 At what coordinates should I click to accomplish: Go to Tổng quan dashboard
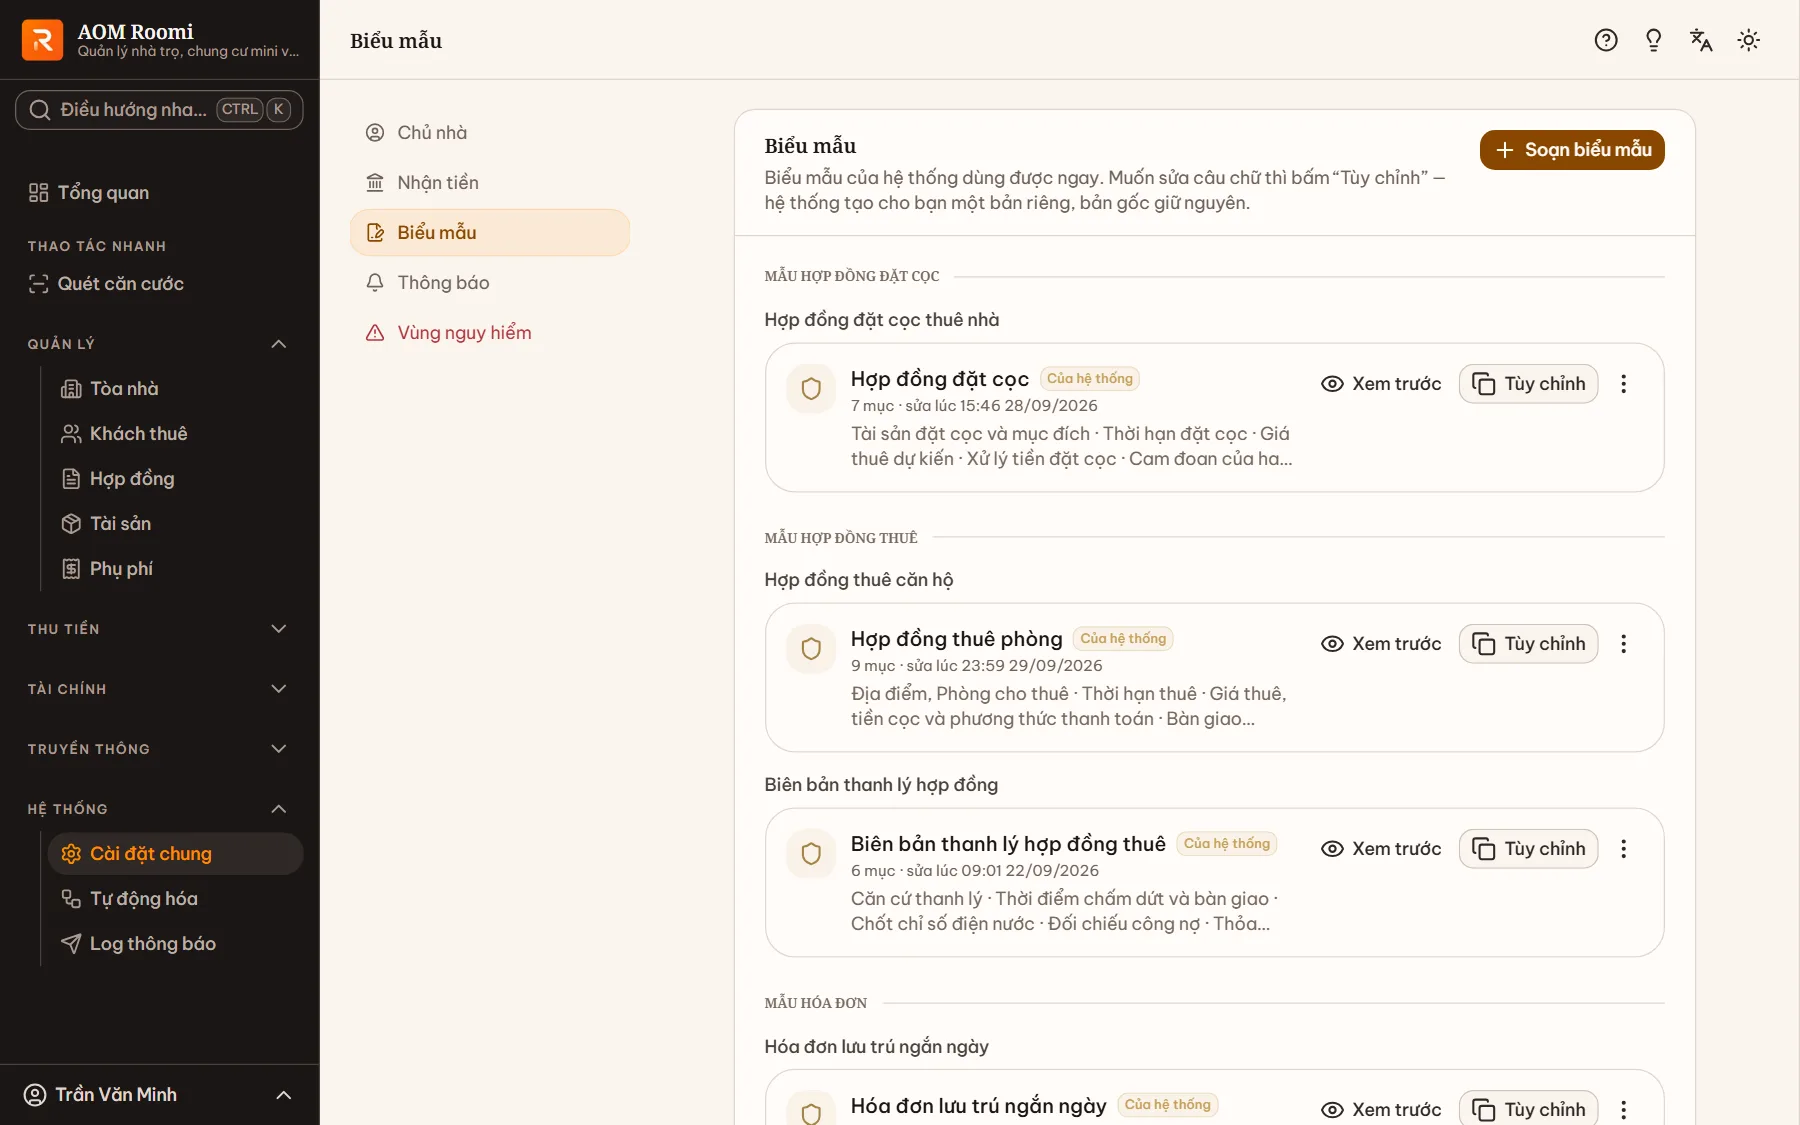coord(159,193)
